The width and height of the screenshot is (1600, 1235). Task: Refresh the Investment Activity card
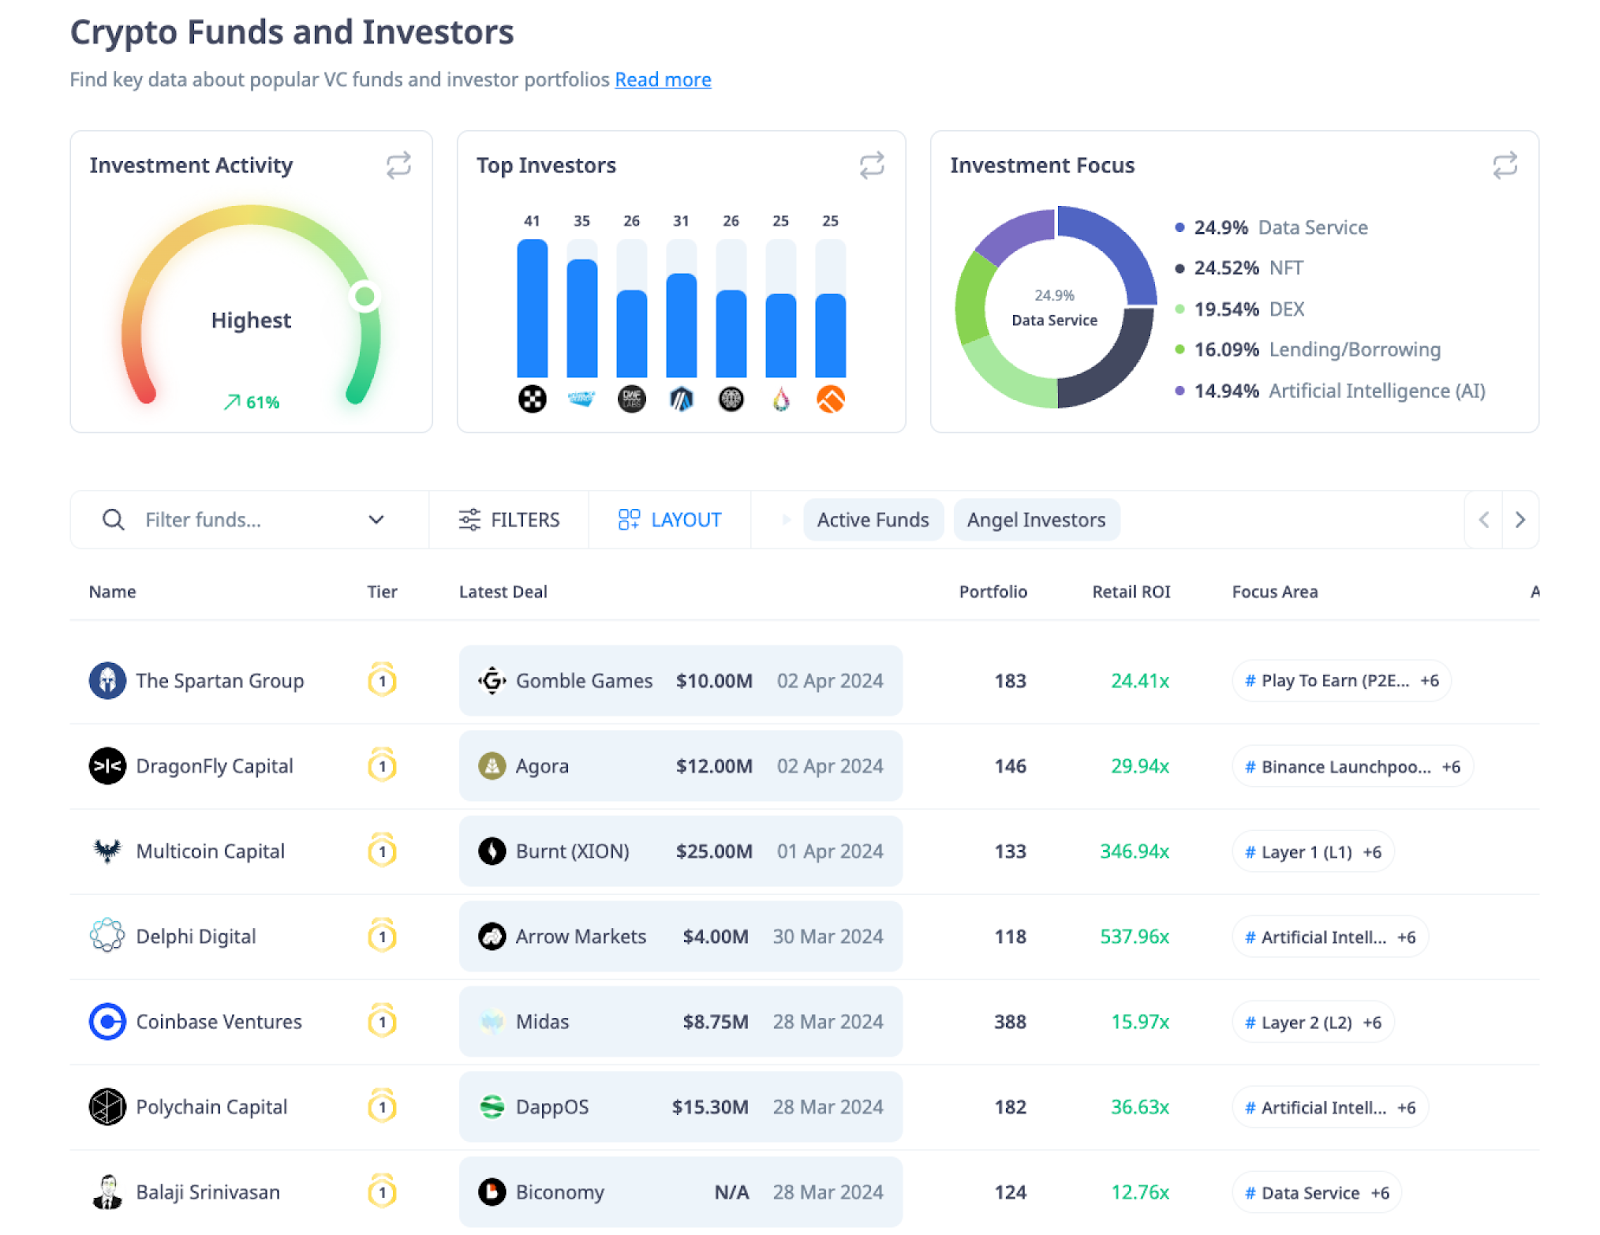coord(398,165)
